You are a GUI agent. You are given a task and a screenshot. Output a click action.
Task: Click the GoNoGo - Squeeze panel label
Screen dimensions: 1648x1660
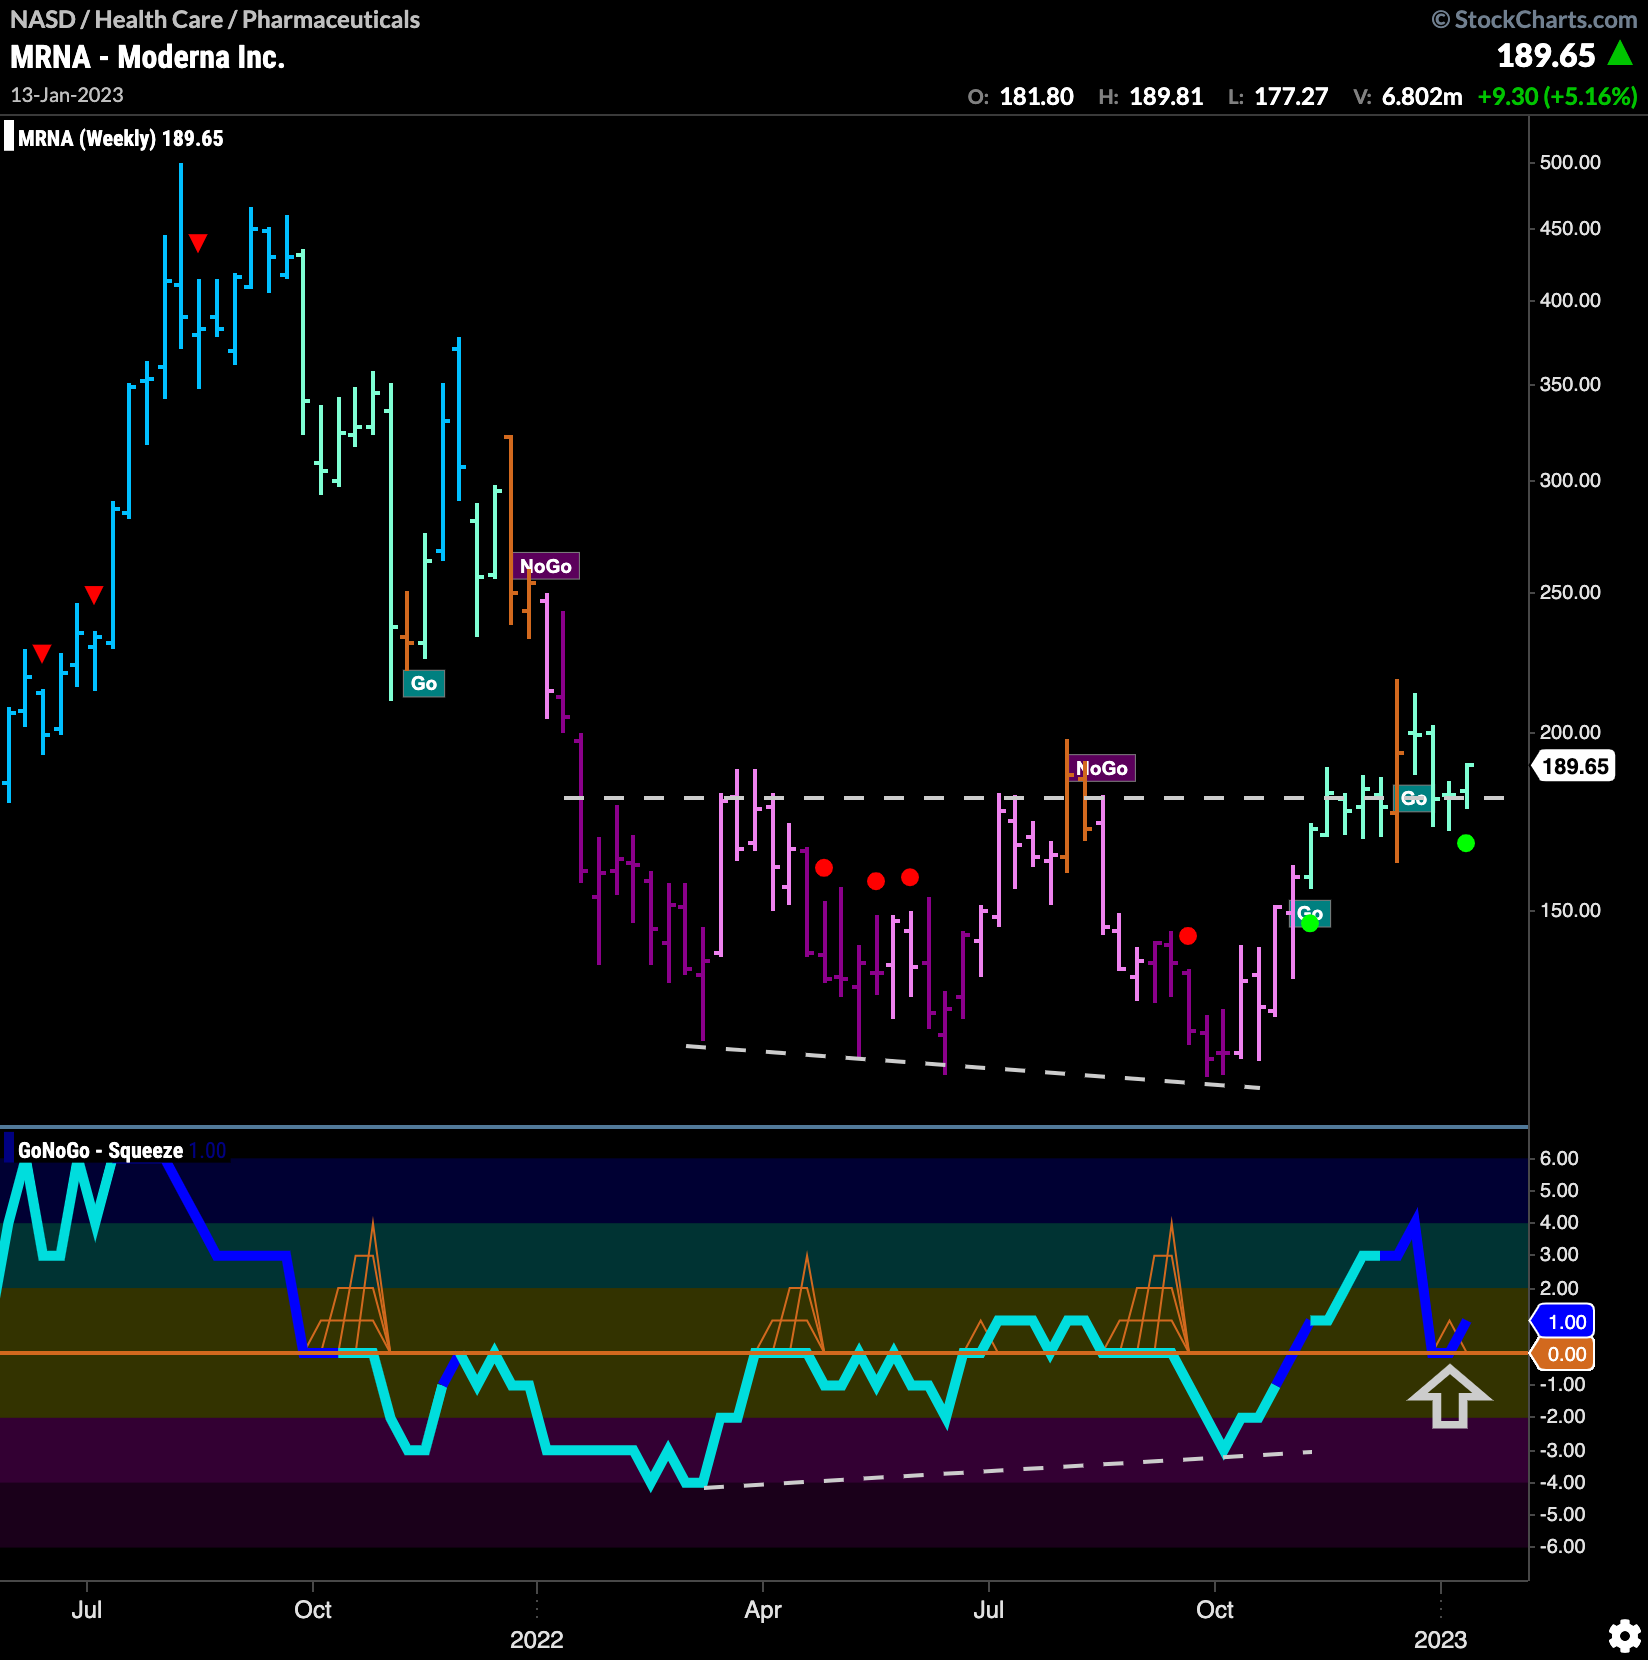100,1150
